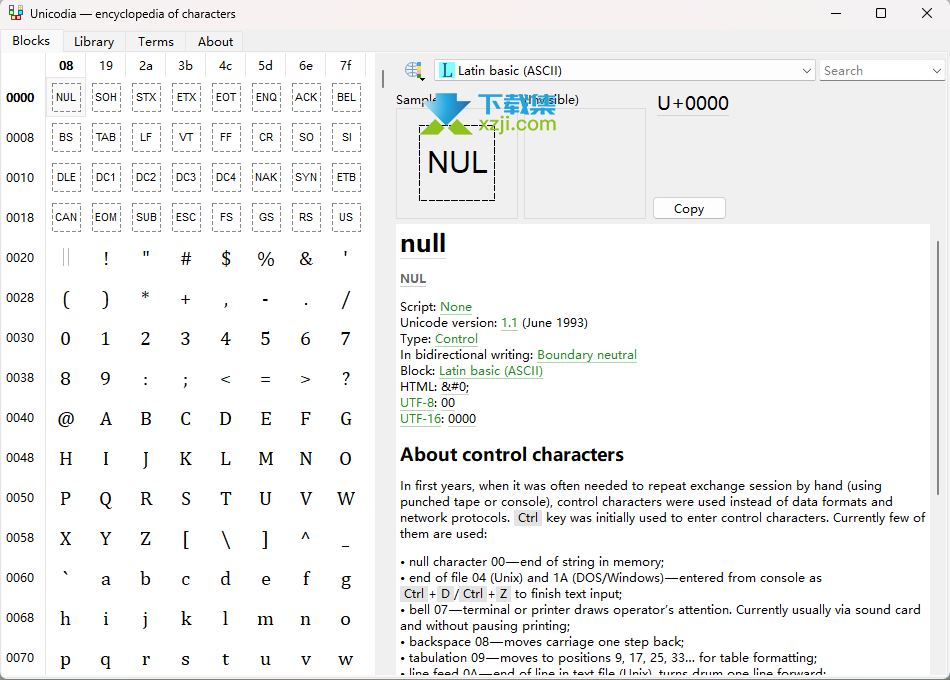Select the ACK control character cell
Image resolution: width=950 pixels, height=680 pixels.
tap(306, 98)
